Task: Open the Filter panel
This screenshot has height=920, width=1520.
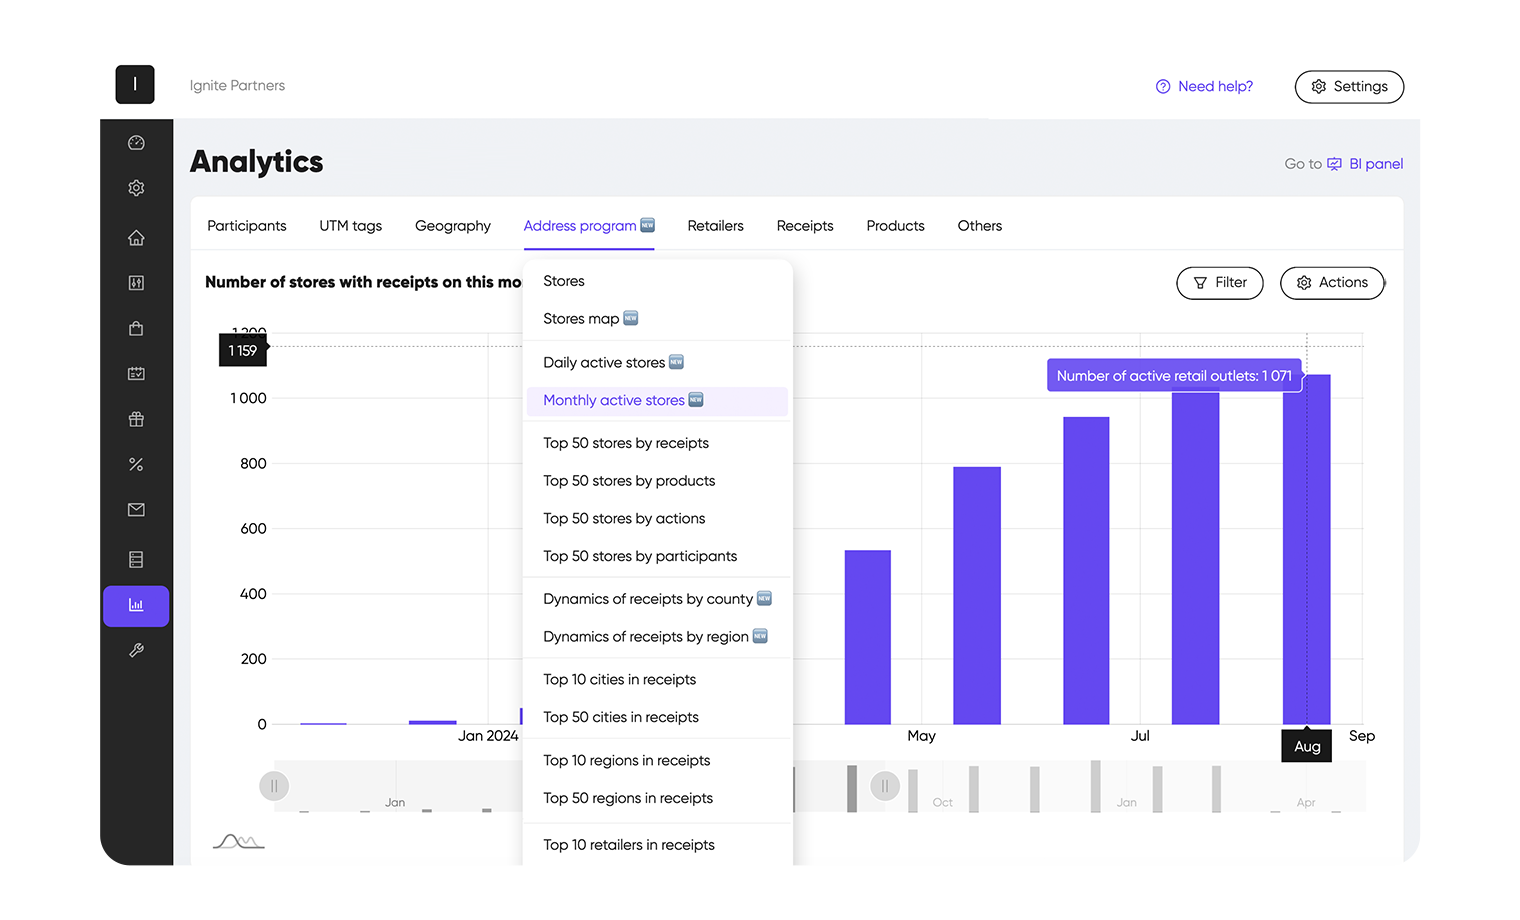Action: click(1219, 283)
